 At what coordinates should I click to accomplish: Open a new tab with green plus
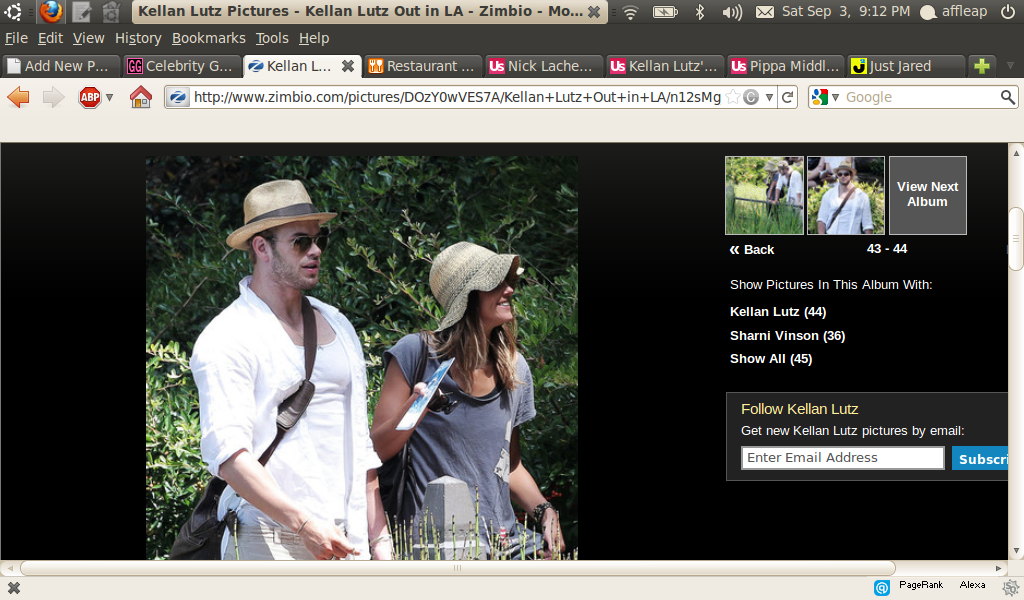pyautogui.click(x=982, y=66)
